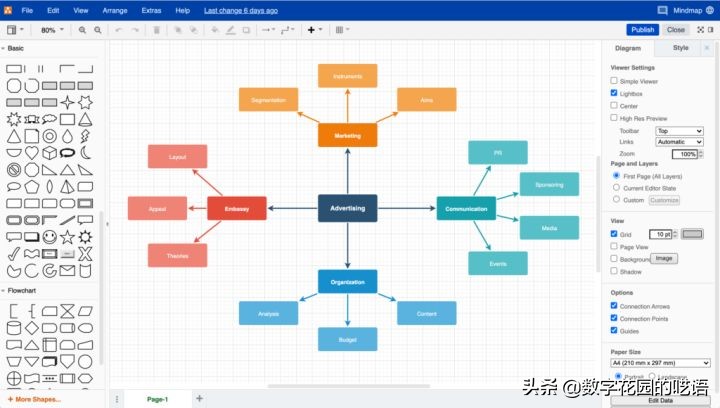Click the fill color bucket icon

pos(215,30)
